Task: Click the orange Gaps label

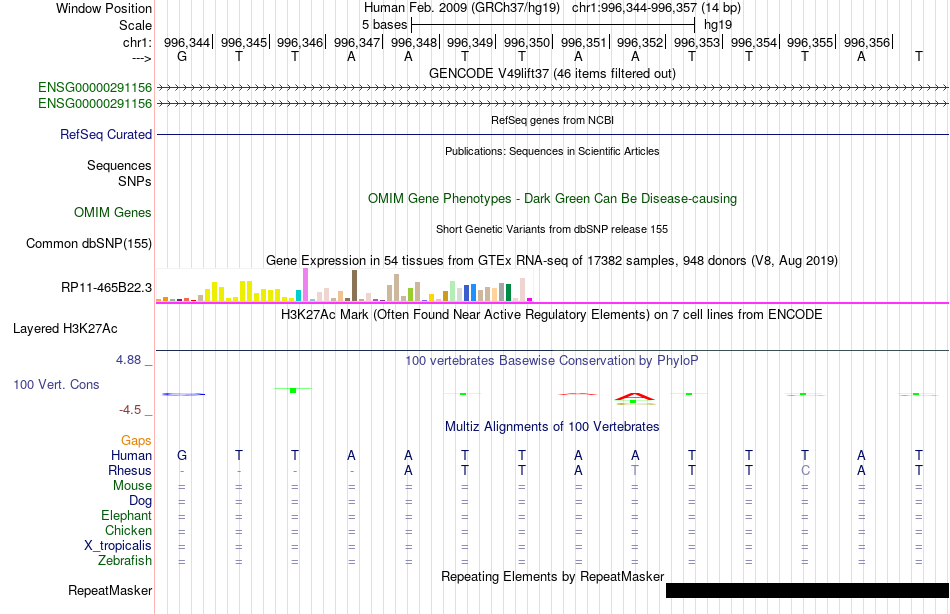Action: click(136, 441)
